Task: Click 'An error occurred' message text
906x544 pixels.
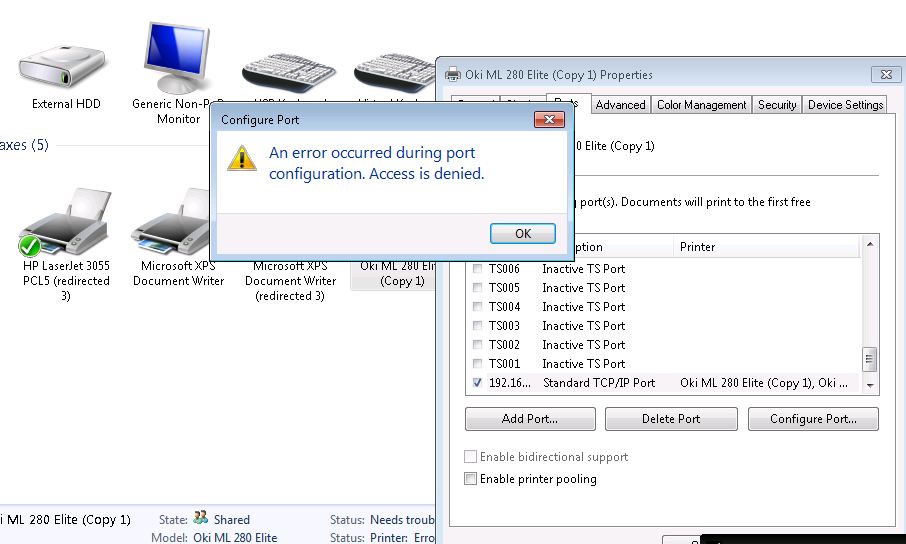Action: 376,163
